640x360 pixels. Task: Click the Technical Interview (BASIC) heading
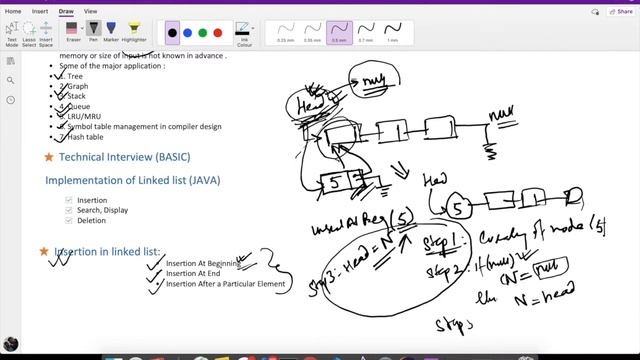124,157
